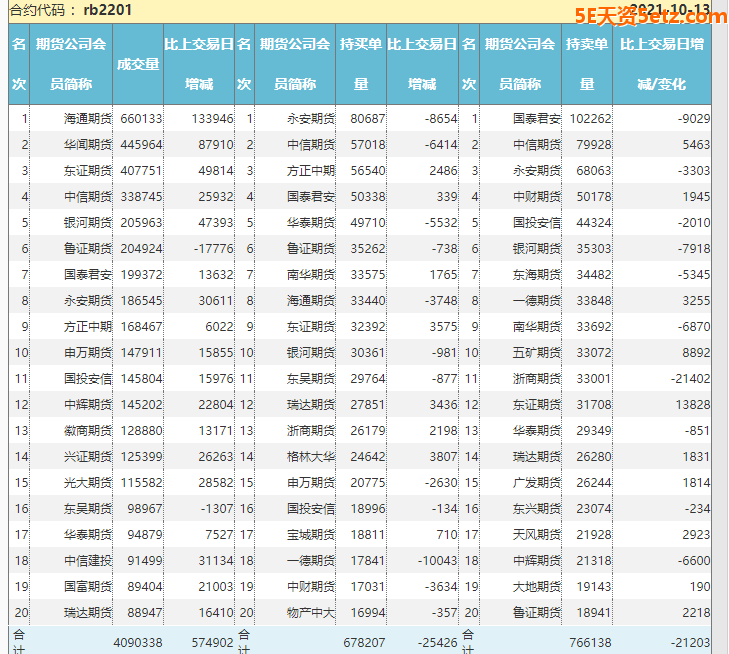Select 格林大华 row name
Viewport: 729px width, 654px height.
(x=311, y=457)
